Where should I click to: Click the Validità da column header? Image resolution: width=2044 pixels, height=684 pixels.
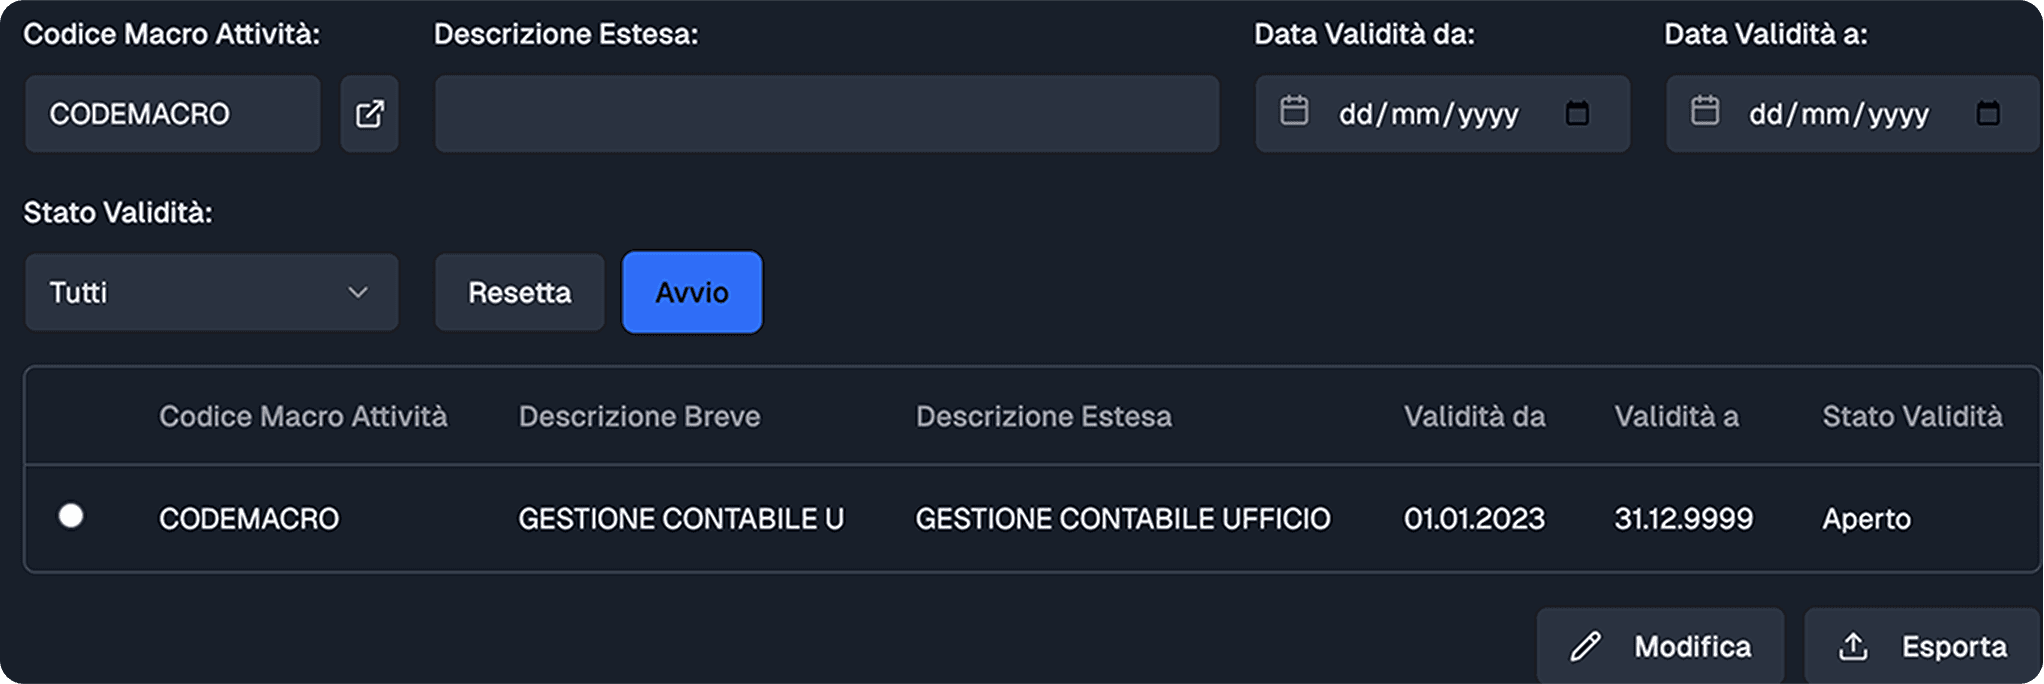point(1474,417)
